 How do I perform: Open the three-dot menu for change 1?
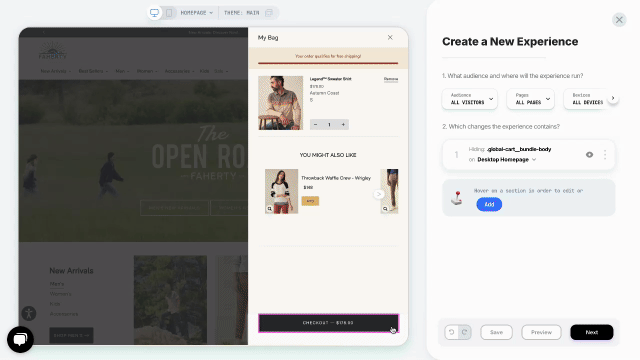click(x=605, y=155)
